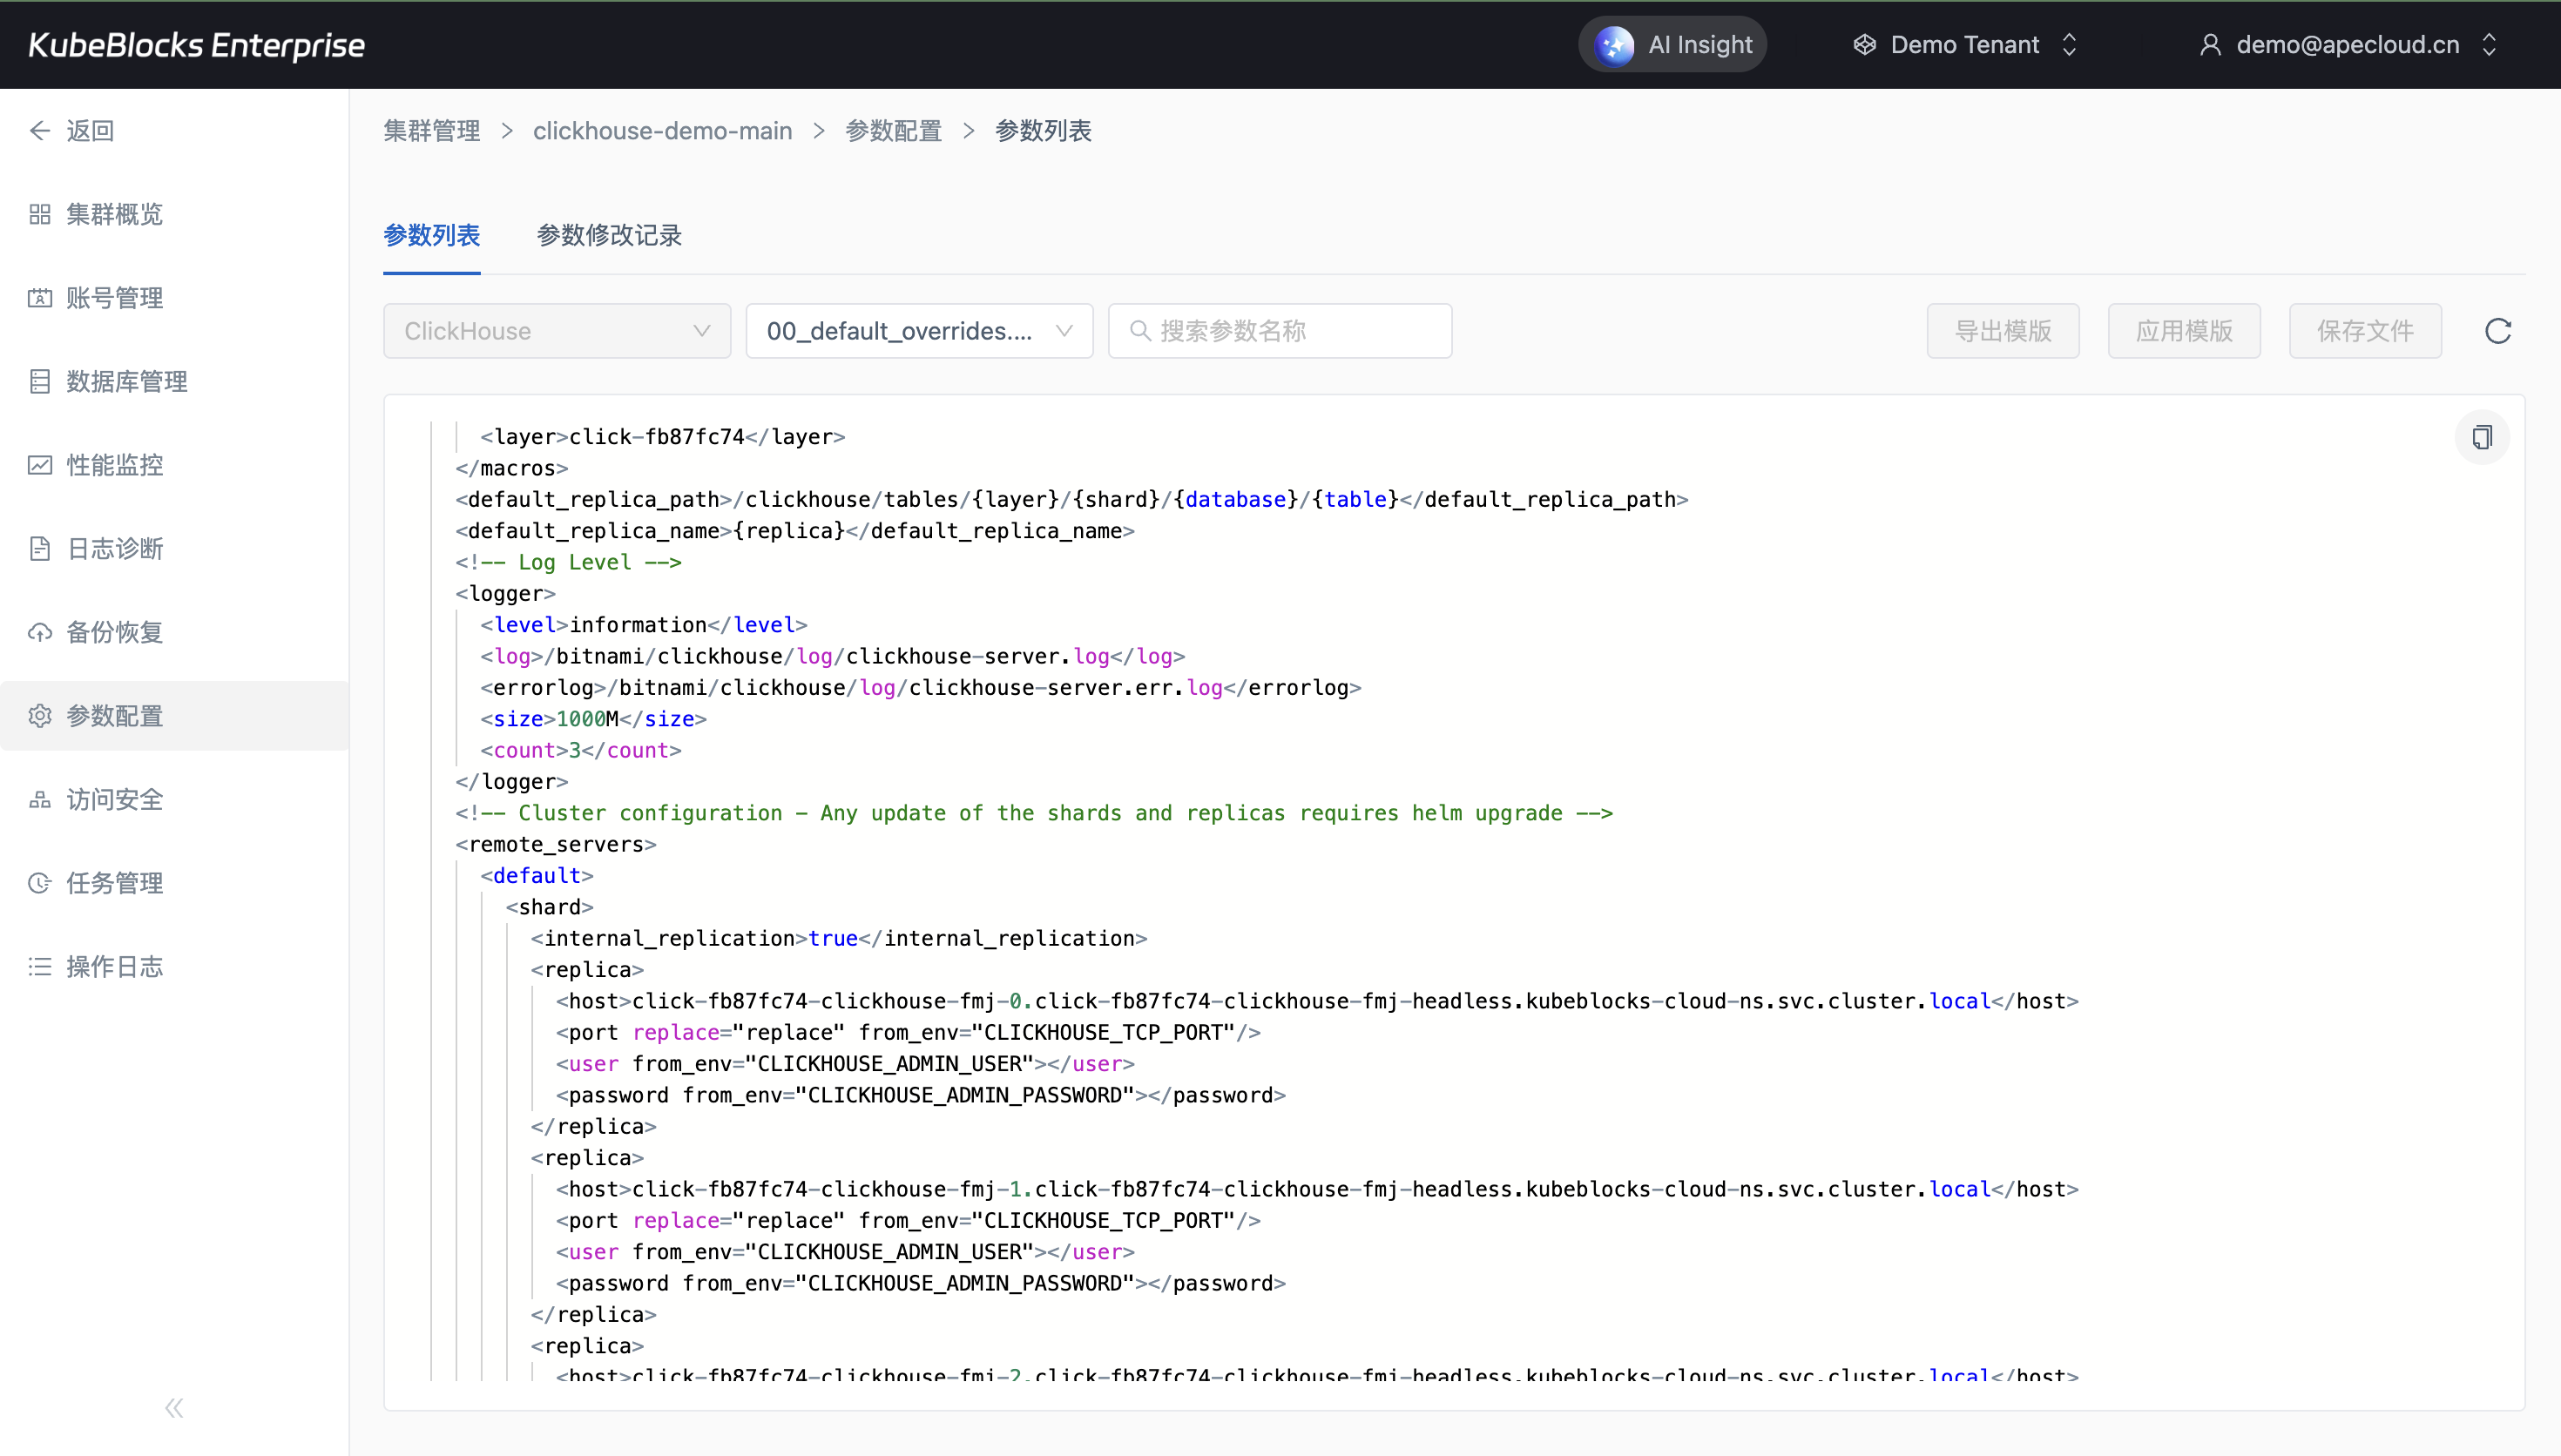The height and width of the screenshot is (1456, 2561).
Task: Switch to the 参数修改记录 tab
Action: coord(609,235)
